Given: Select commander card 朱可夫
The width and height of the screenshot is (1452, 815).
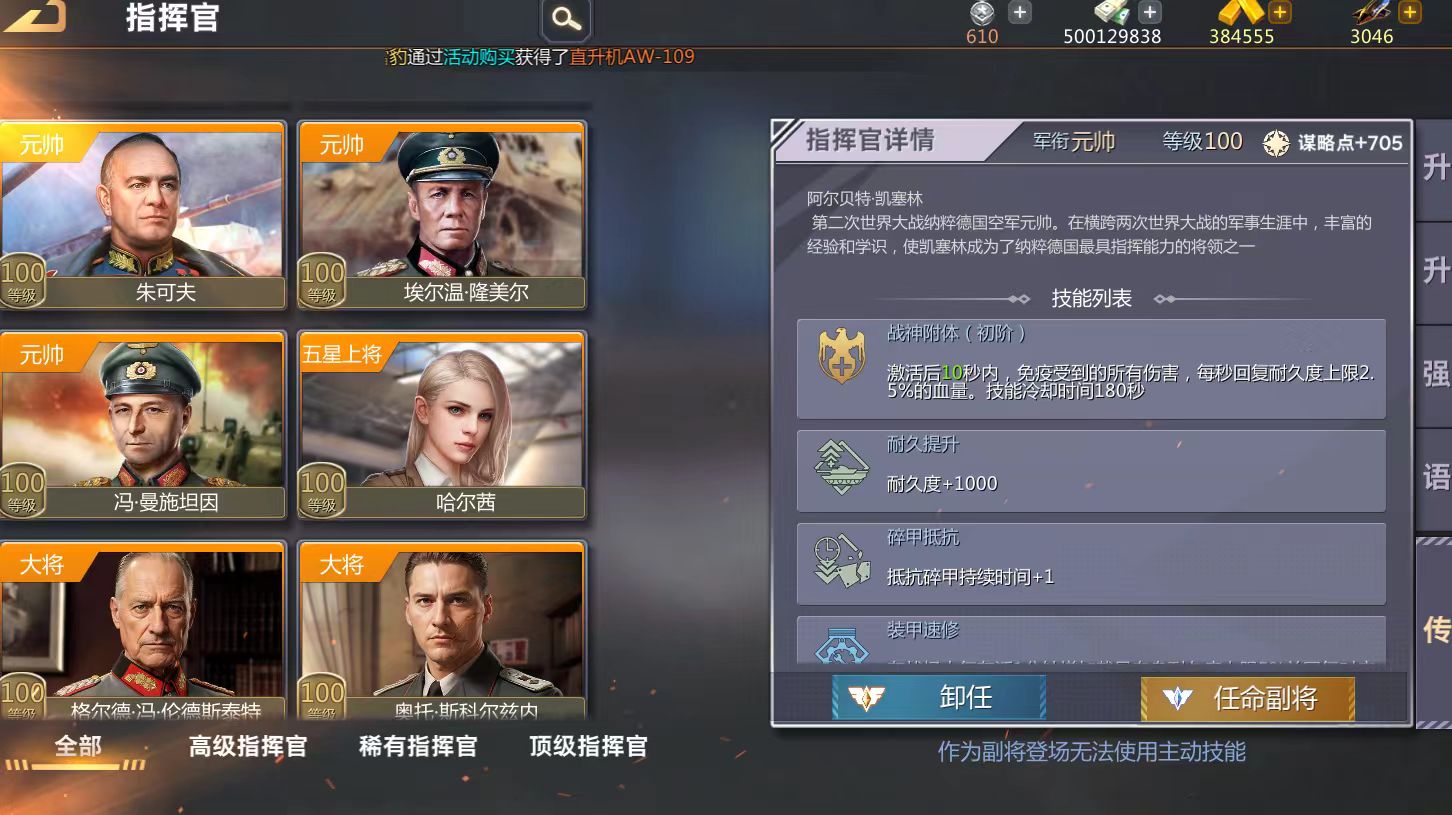Looking at the screenshot, I should click(x=143, y=215).
